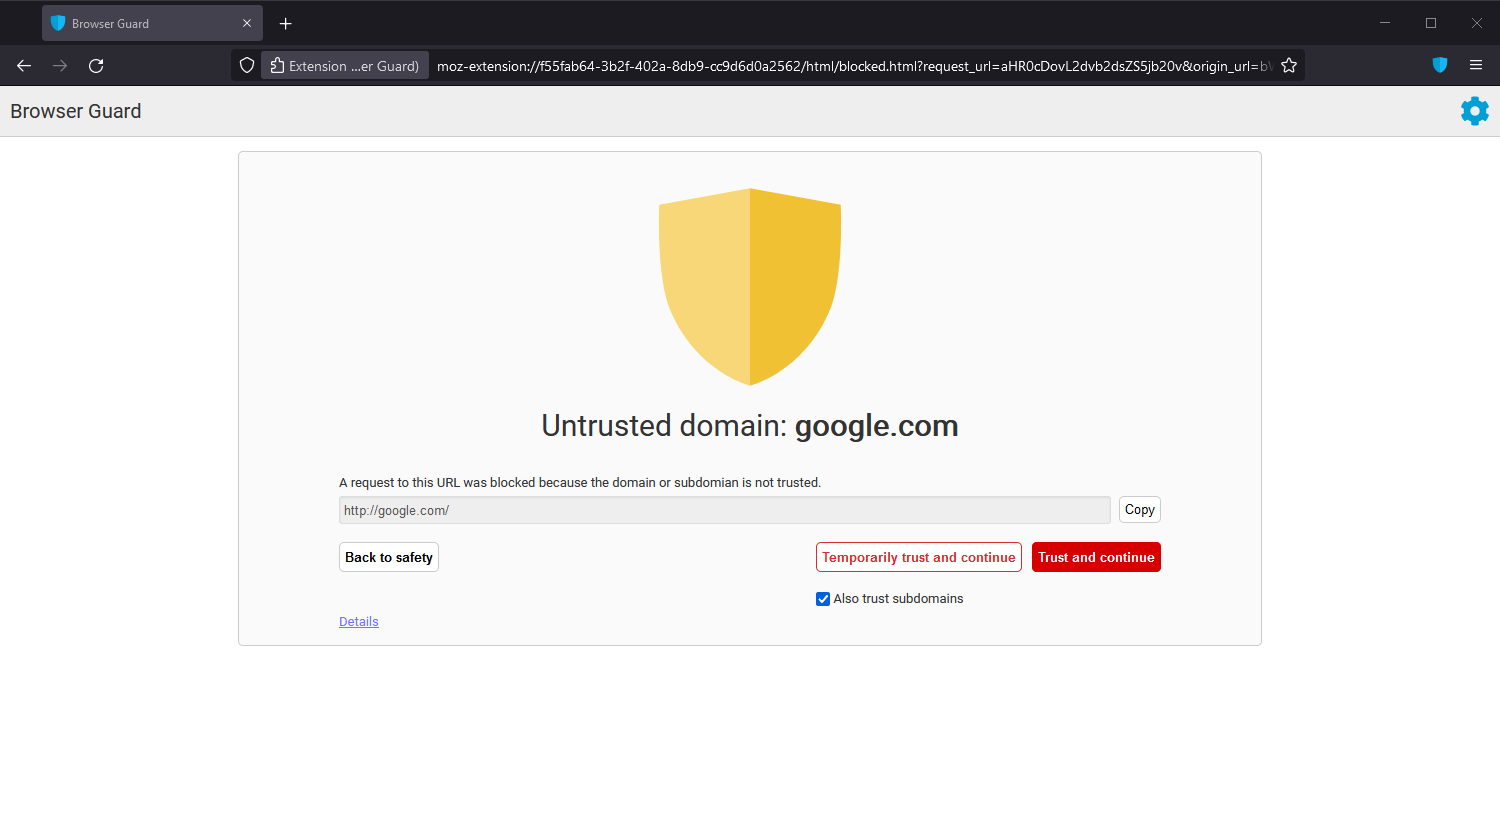The height and width of the screenshot is (837, 1500).
Task: Close the Browser Guard tab
Action: (247, 23)
